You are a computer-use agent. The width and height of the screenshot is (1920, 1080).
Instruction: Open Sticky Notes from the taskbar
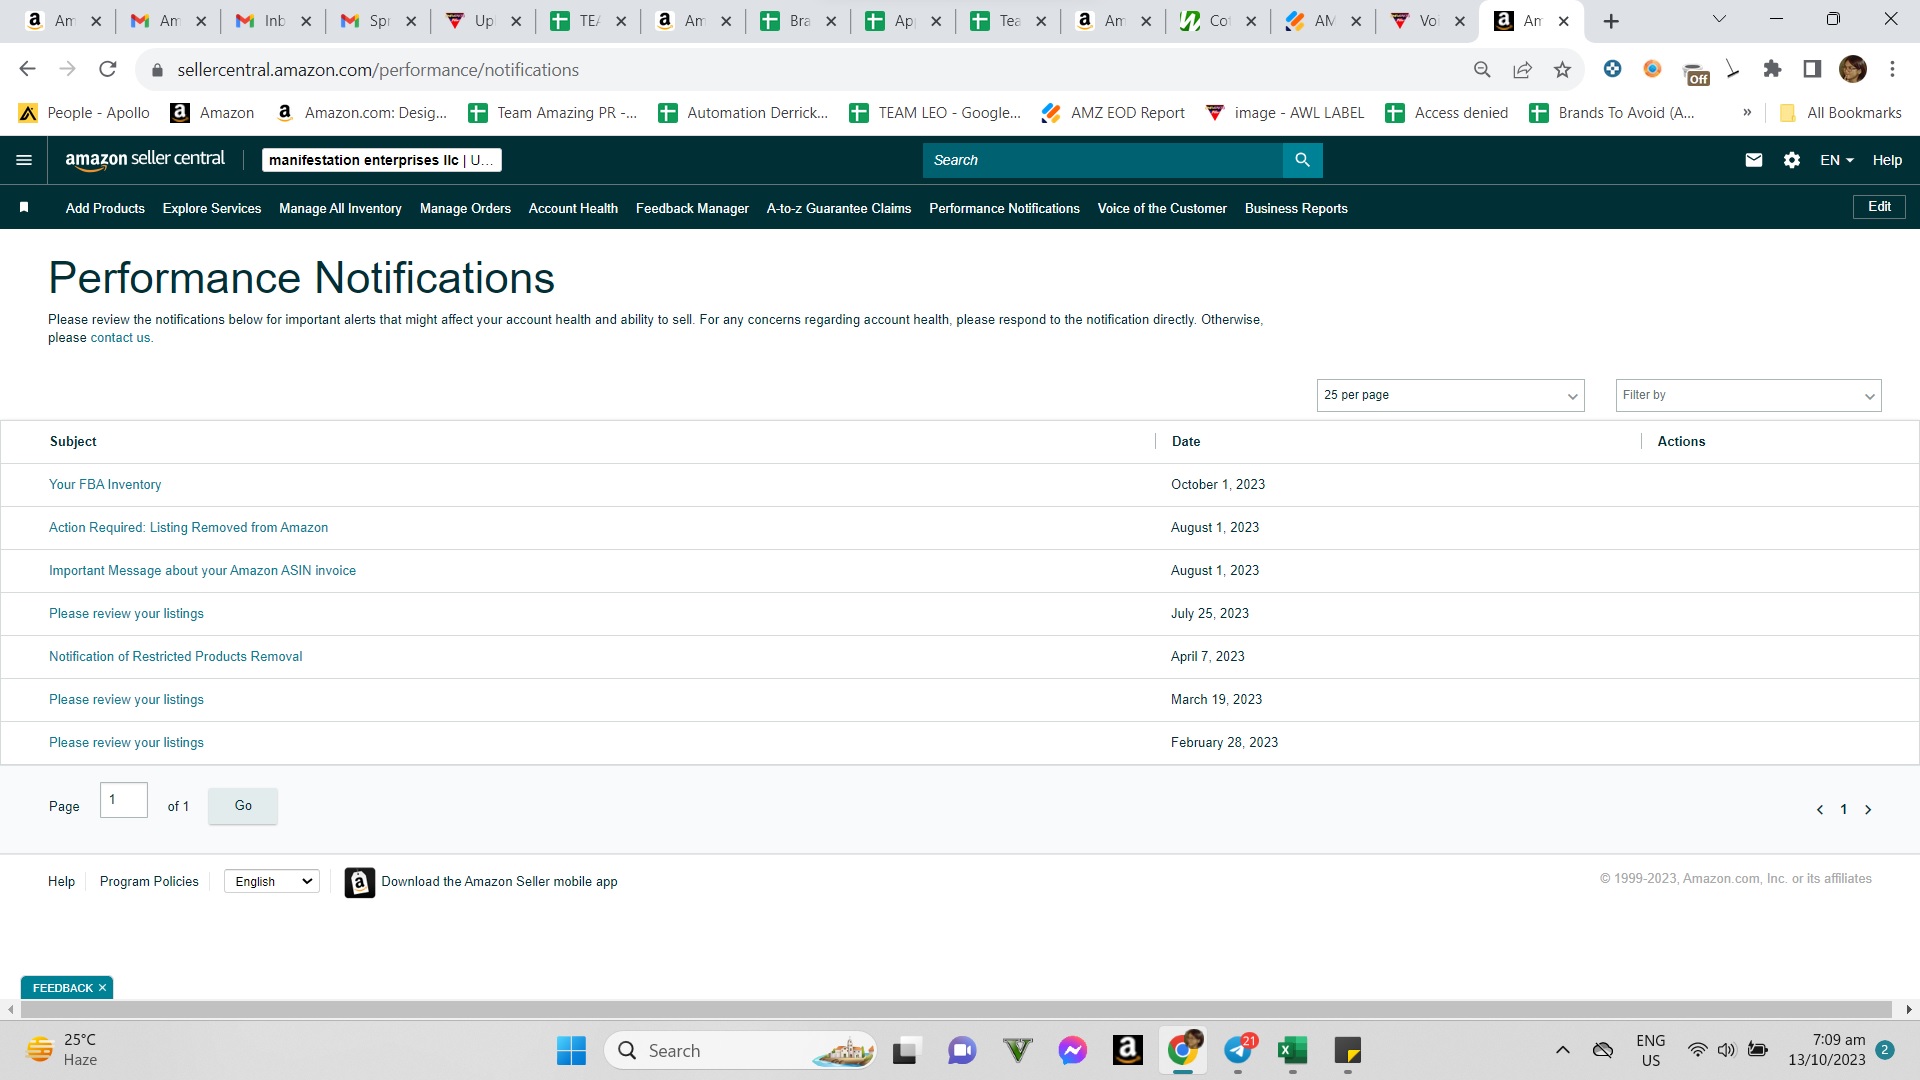pos(1347,1050)
